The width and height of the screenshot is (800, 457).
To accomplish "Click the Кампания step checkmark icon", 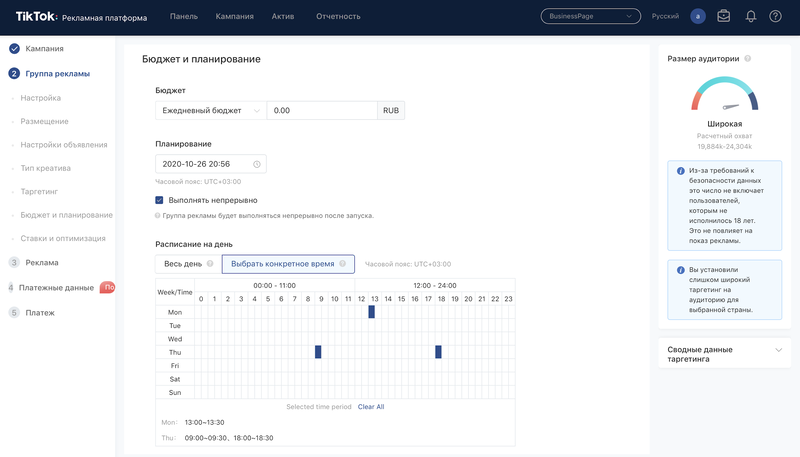I will tap(14, 48).
